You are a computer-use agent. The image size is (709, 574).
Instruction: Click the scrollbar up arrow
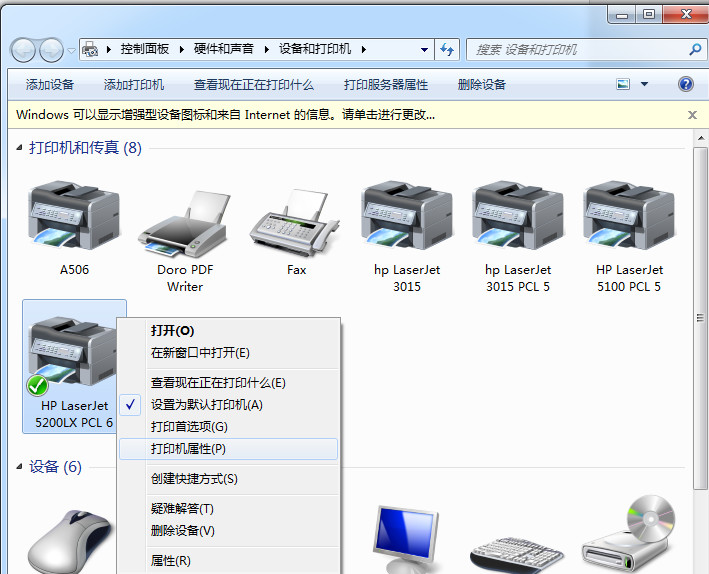coord(701,138)
